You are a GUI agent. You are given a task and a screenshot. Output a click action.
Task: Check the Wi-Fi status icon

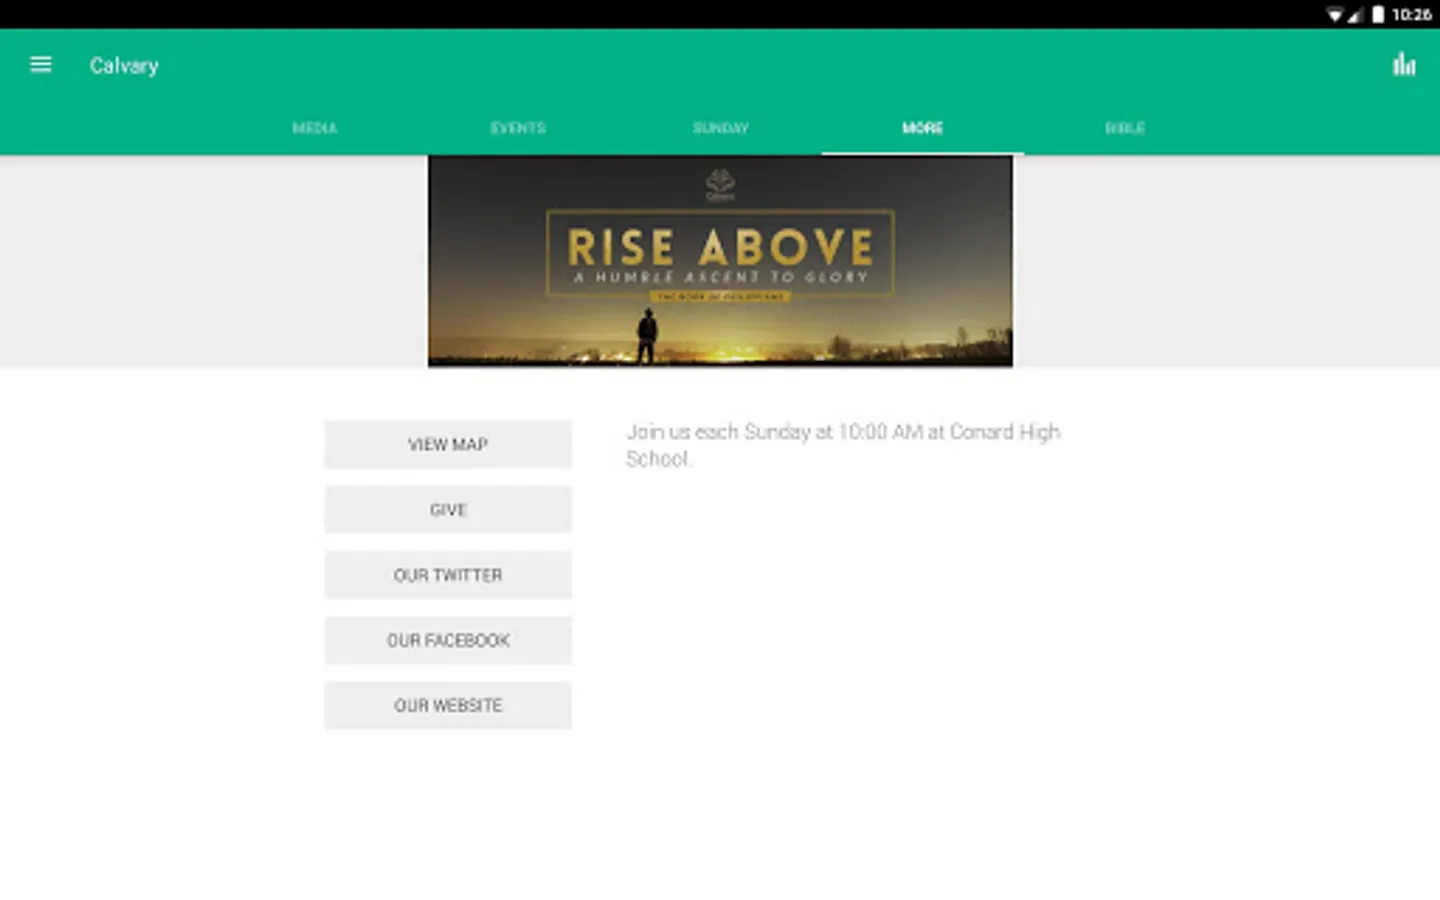click(1335, 14)
